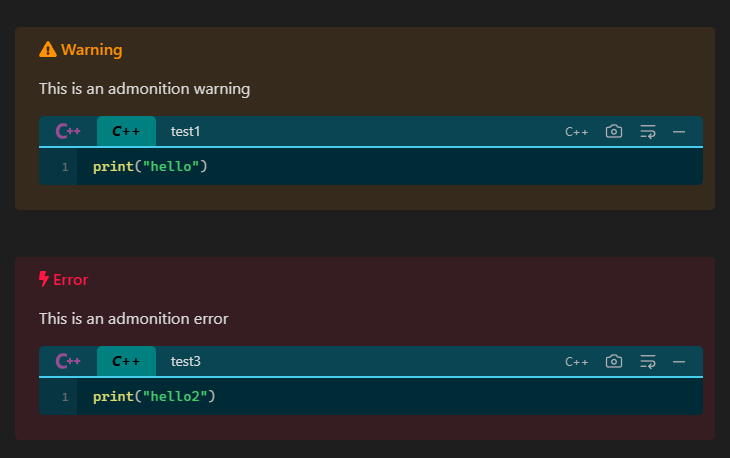This screenshot has width=730, height=458.
Task: Click the text "This is an admonition error"
Action: [134, 319]
